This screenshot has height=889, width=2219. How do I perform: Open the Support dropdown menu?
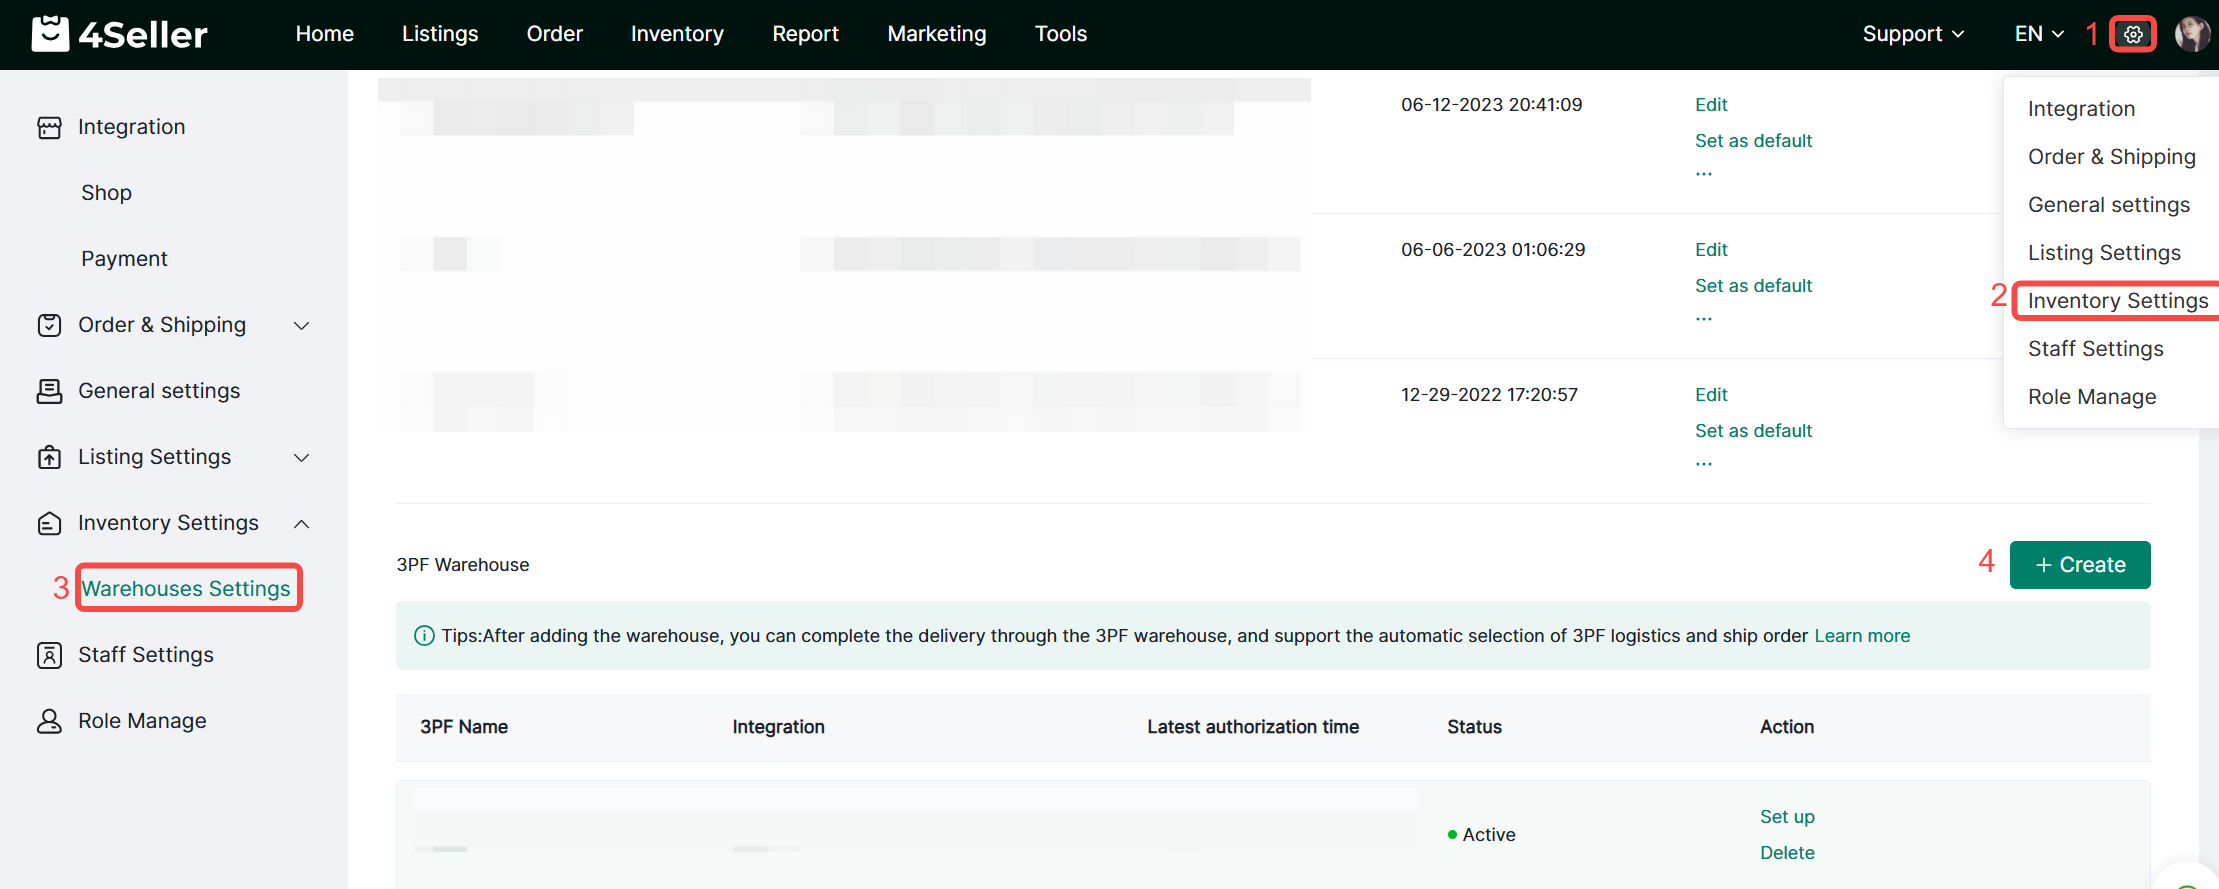[x=1912, y=34]
